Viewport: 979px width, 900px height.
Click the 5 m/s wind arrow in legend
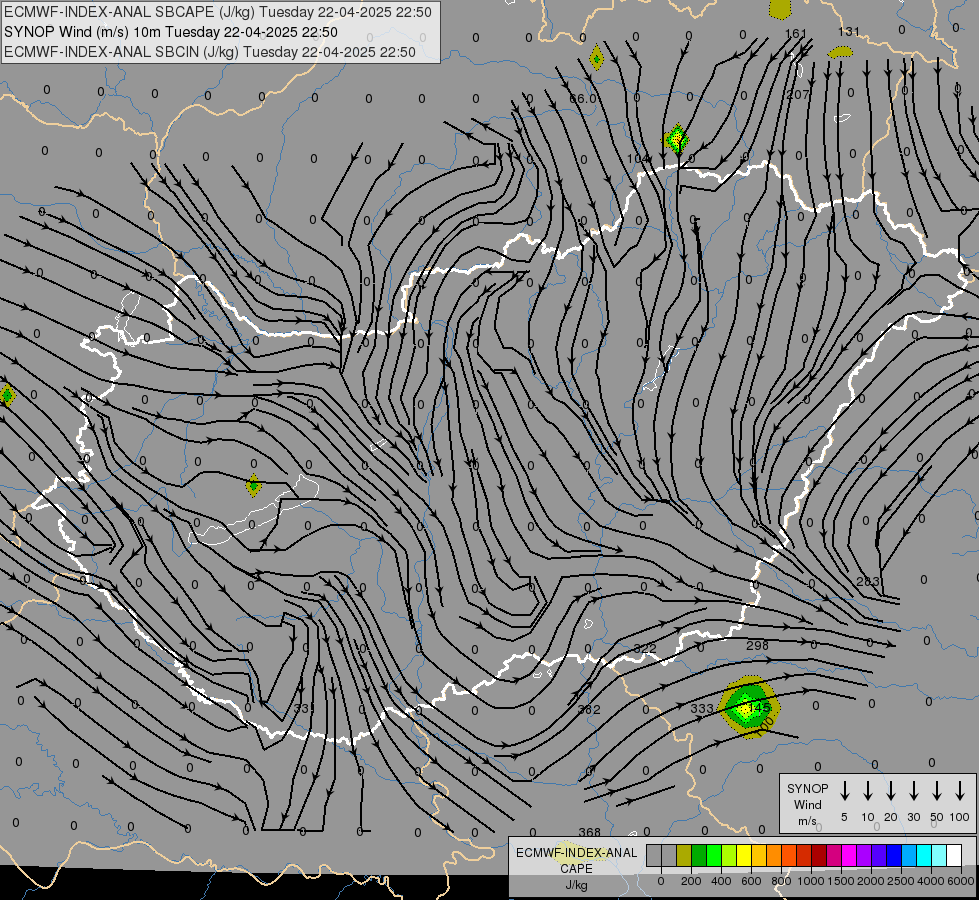coord(844,791)
